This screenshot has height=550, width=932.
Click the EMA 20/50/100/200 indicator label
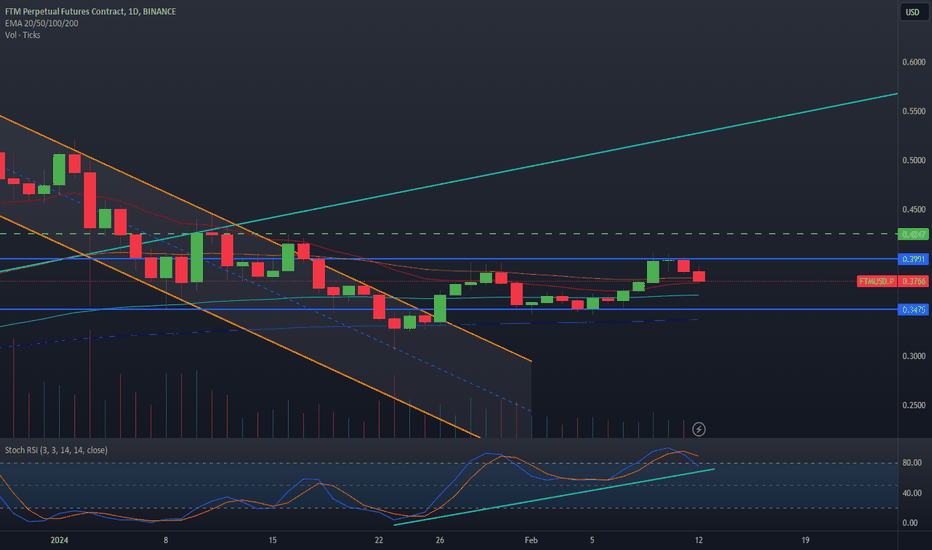pos(42,23)
